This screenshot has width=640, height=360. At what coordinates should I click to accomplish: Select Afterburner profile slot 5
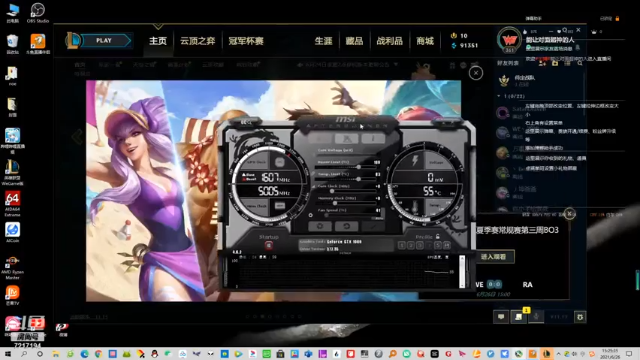pos(438,245)
